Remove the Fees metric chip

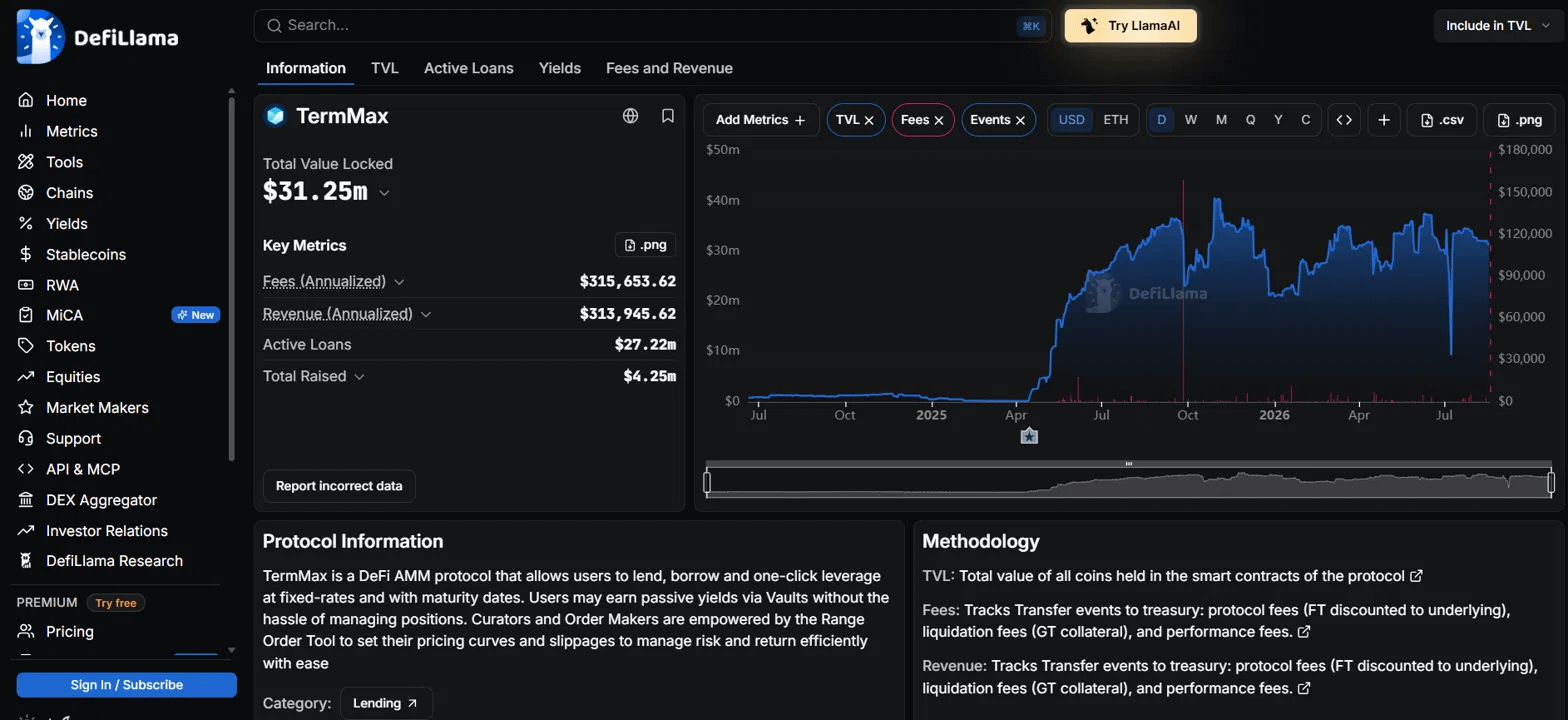(x=940, y=120)
